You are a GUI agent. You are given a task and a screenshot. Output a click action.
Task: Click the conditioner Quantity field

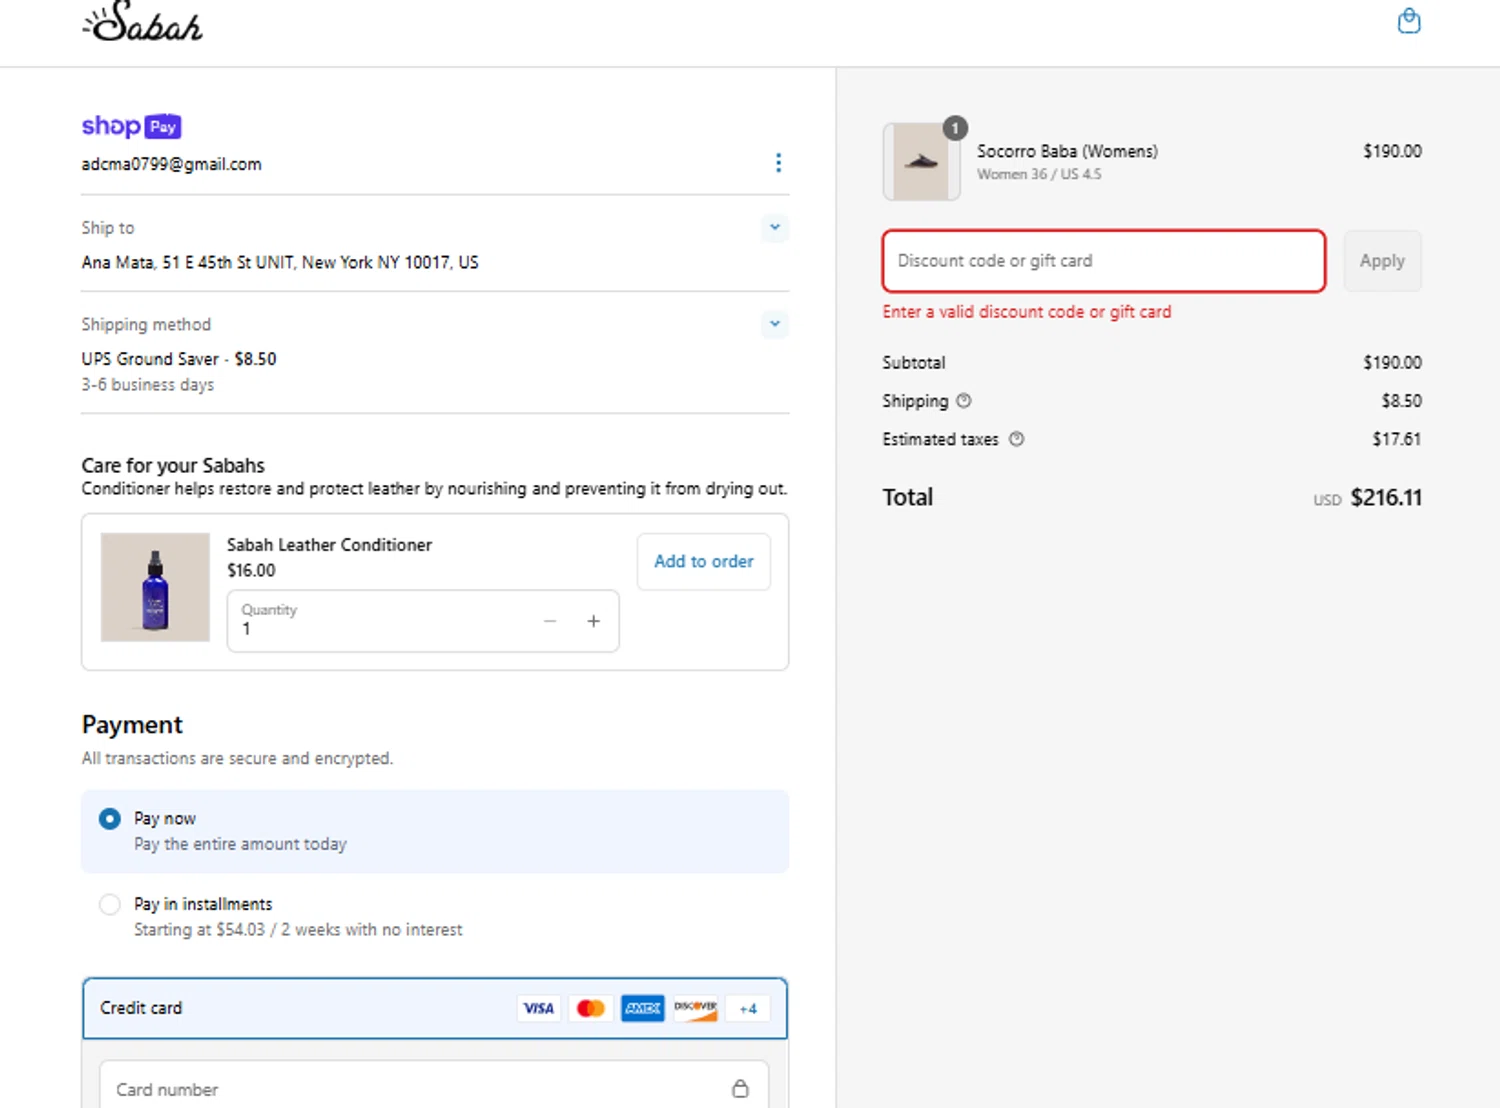pyautogui.click(x=423, y=621)
